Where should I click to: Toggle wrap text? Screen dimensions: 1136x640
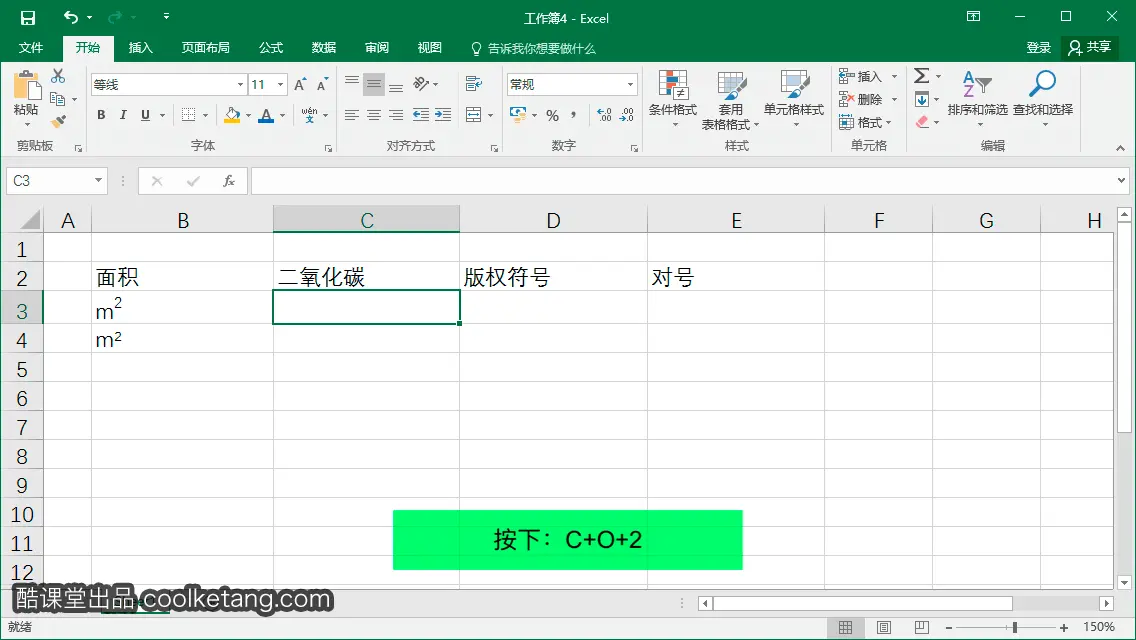pos(474,83)
